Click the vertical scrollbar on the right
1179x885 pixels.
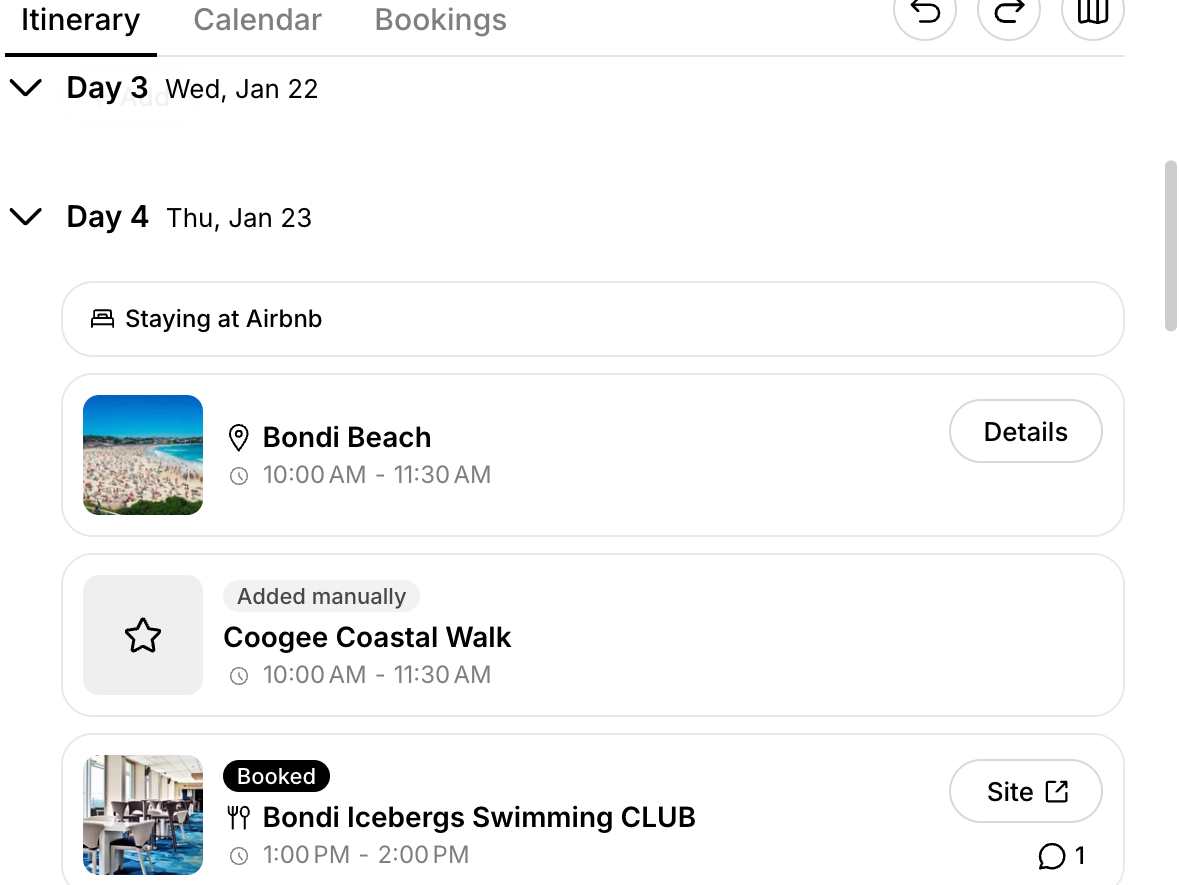1169,240
